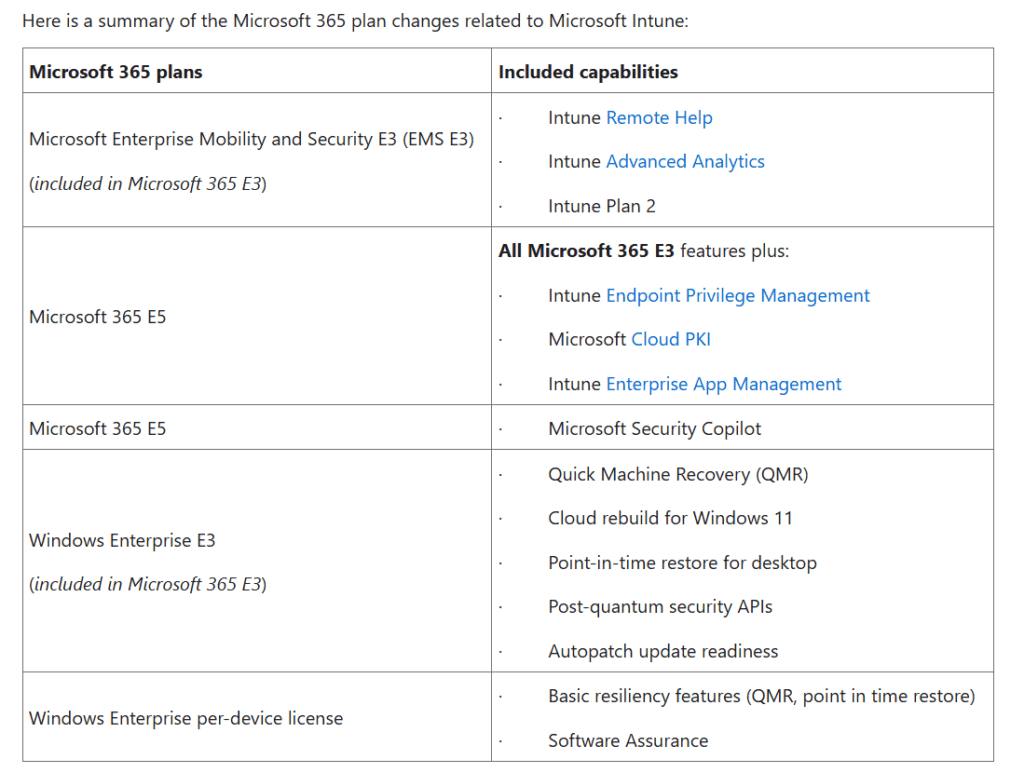This screenshot has height=773, width=1024.
Task: Click the "Included capabilities" column header
Action: tap(588, 72)
